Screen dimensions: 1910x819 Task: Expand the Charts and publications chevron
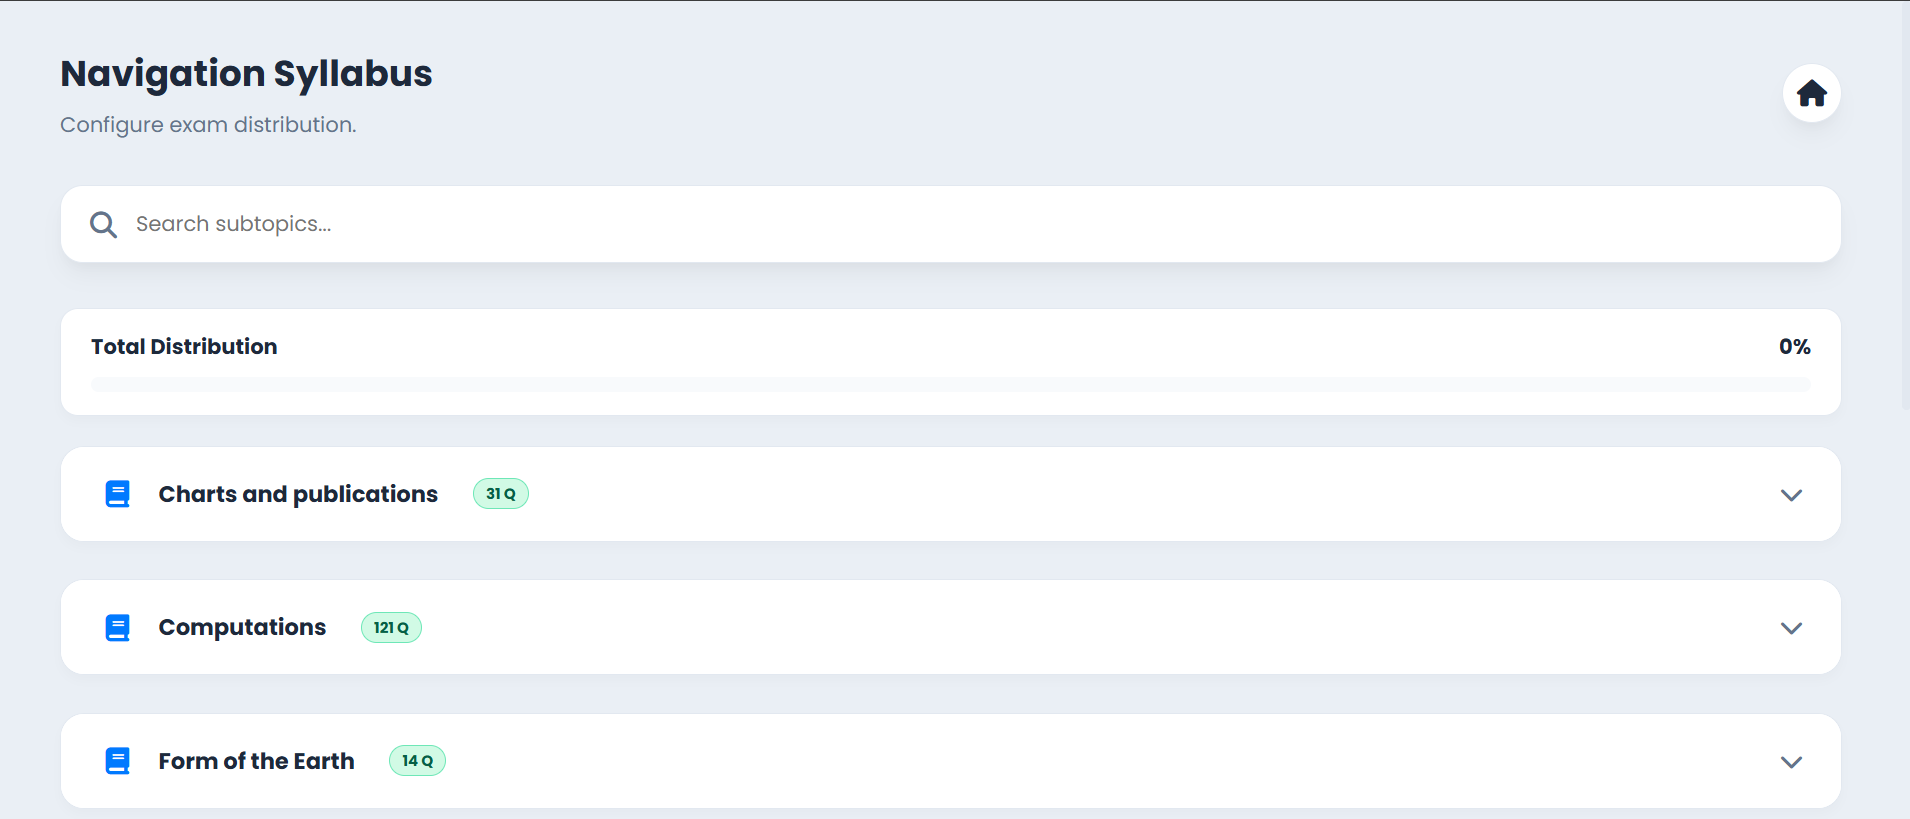1791,495
